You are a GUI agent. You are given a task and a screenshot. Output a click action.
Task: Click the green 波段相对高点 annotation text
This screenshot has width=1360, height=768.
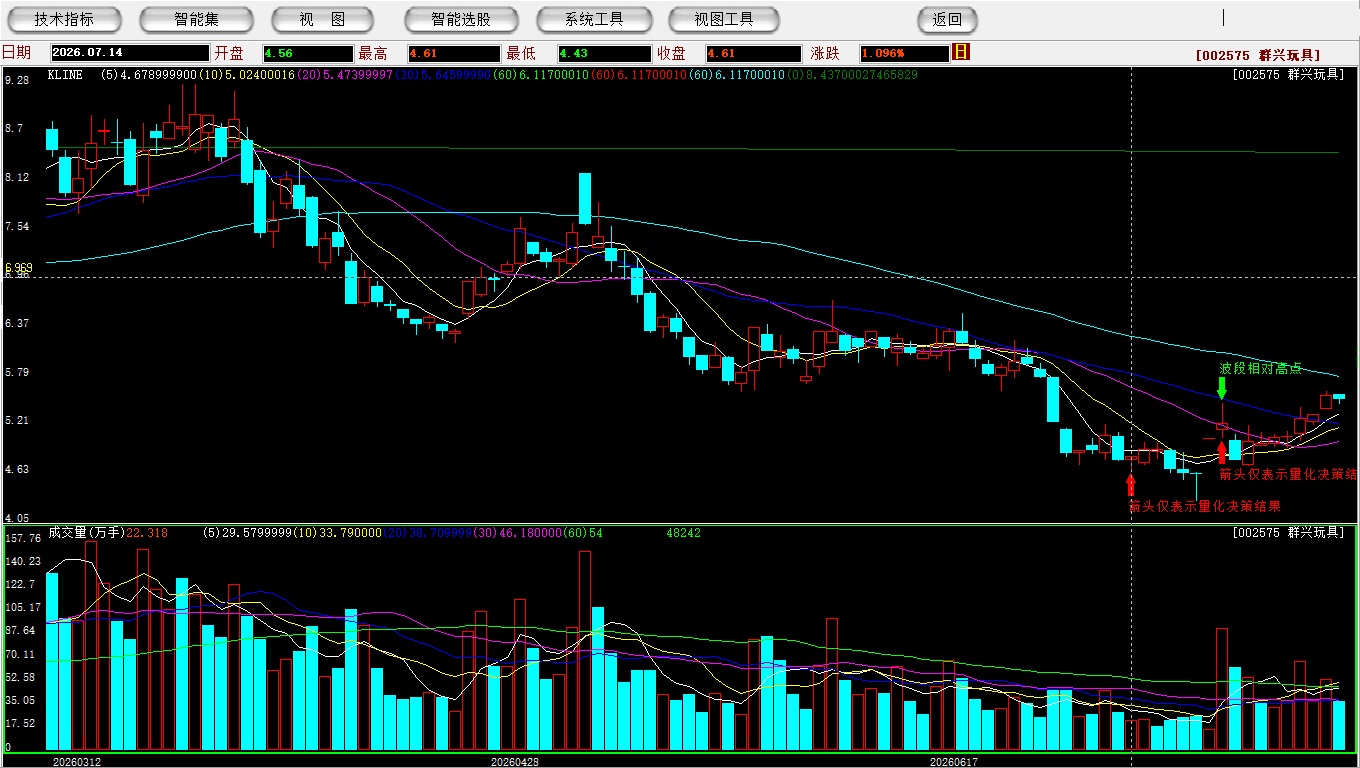[1260, 368]
